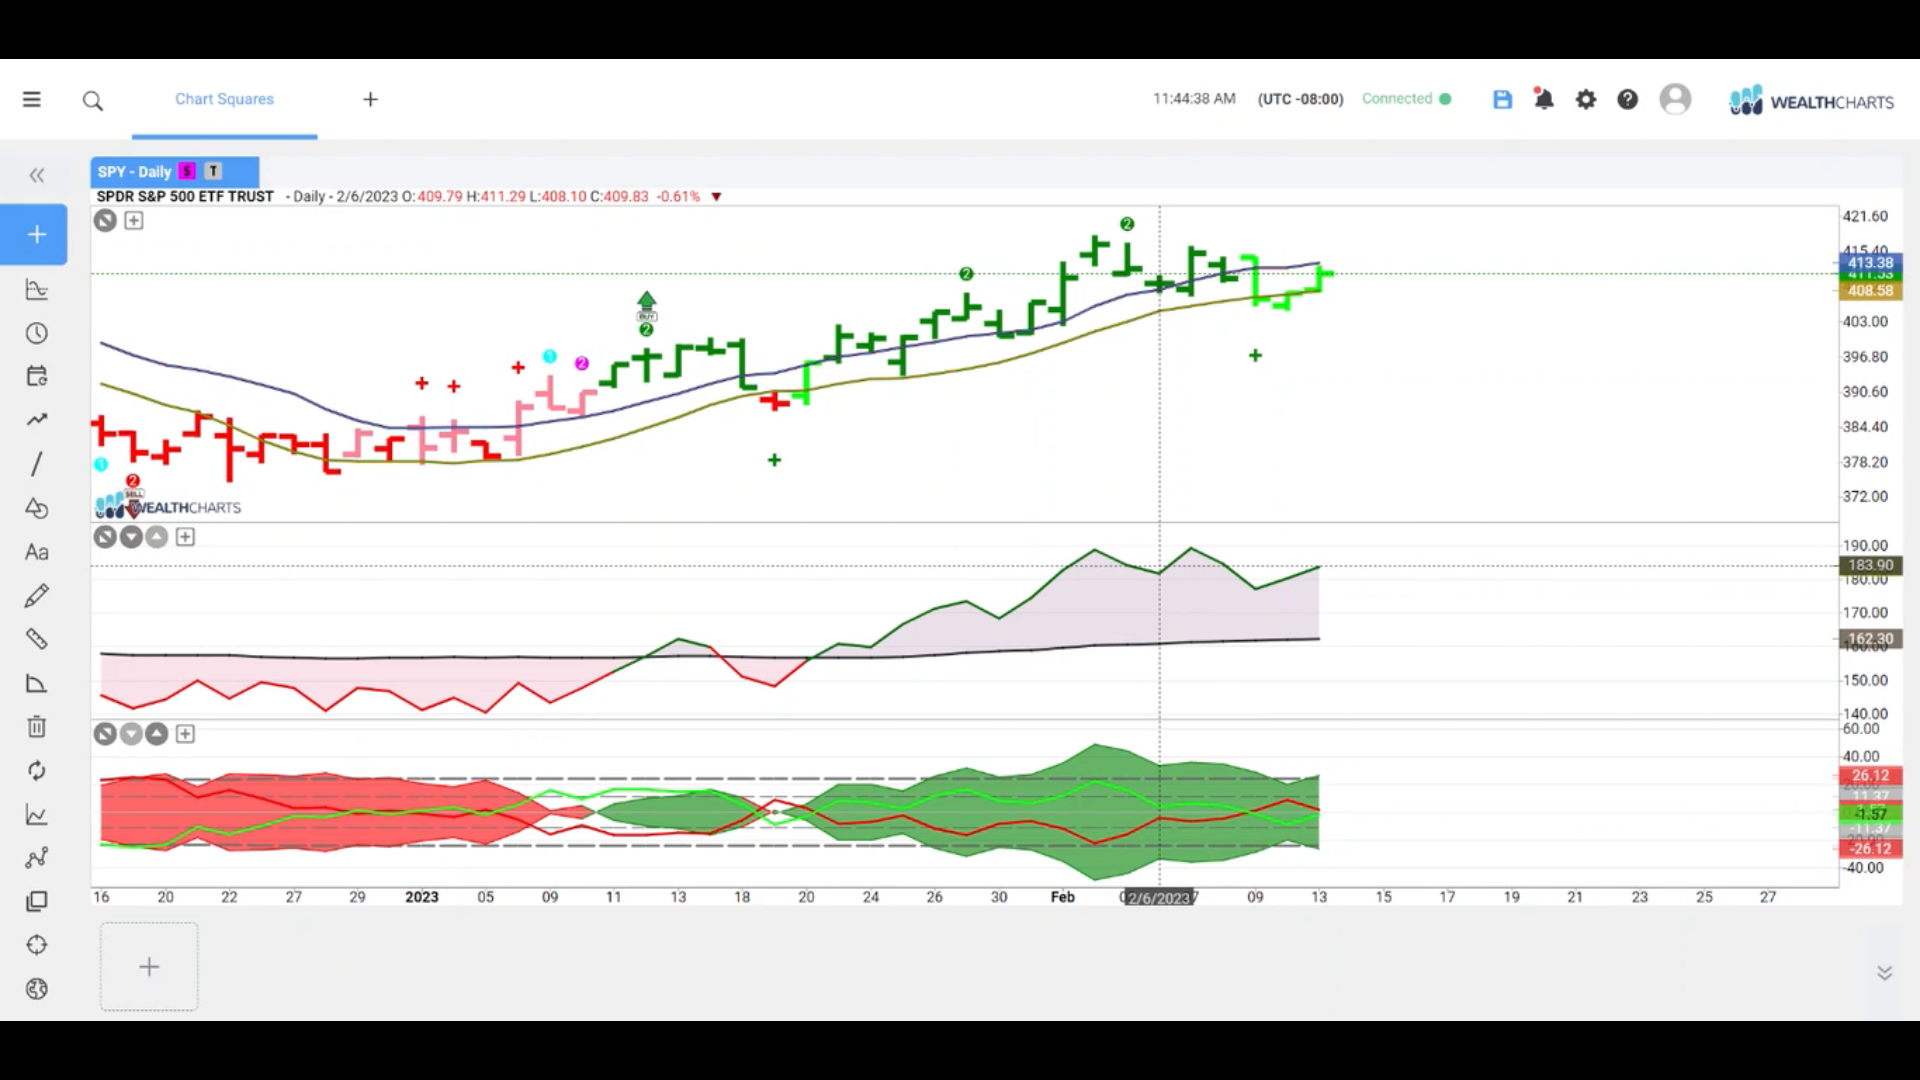This screenshot has height=1080, width=1920.
Task: Select the pencil freehand drawing tool
Action: [x=37, y=596]
